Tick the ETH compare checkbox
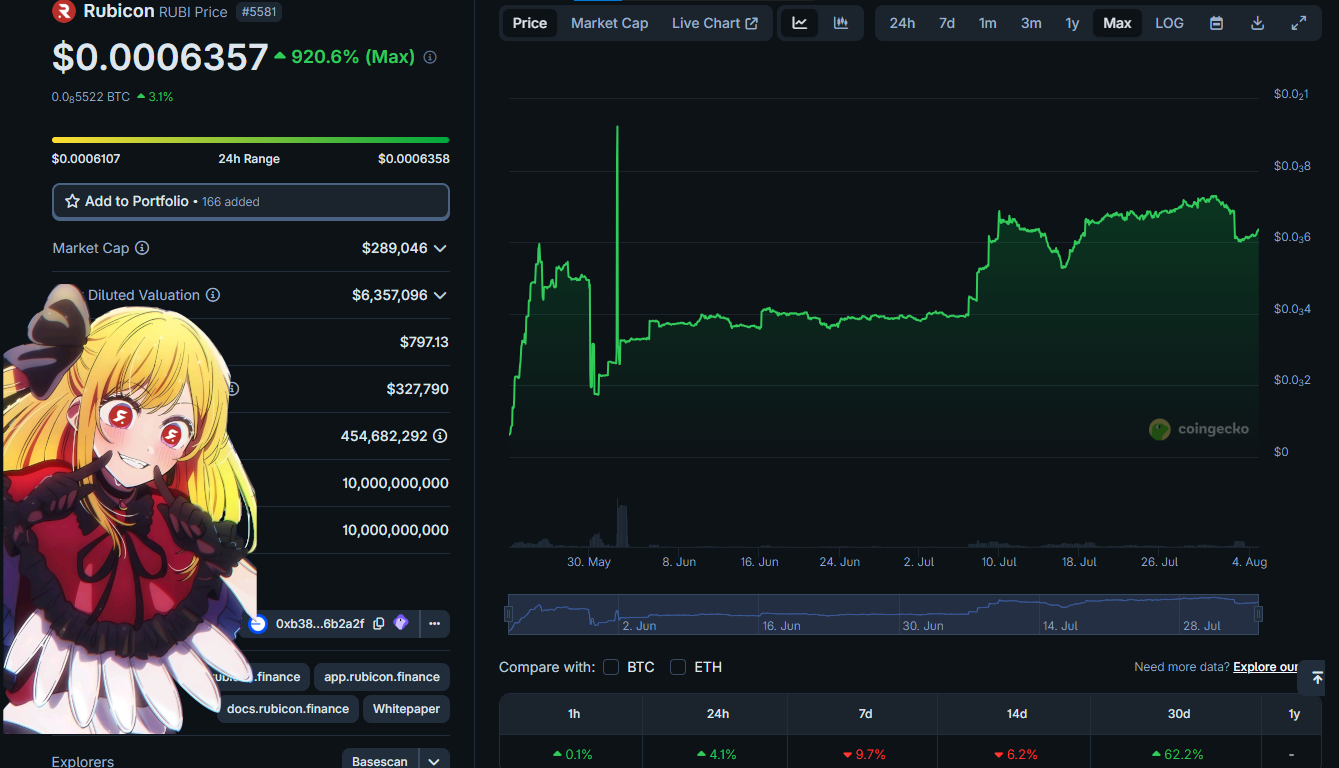This screenshot has height=768, width=1339. 678,667
